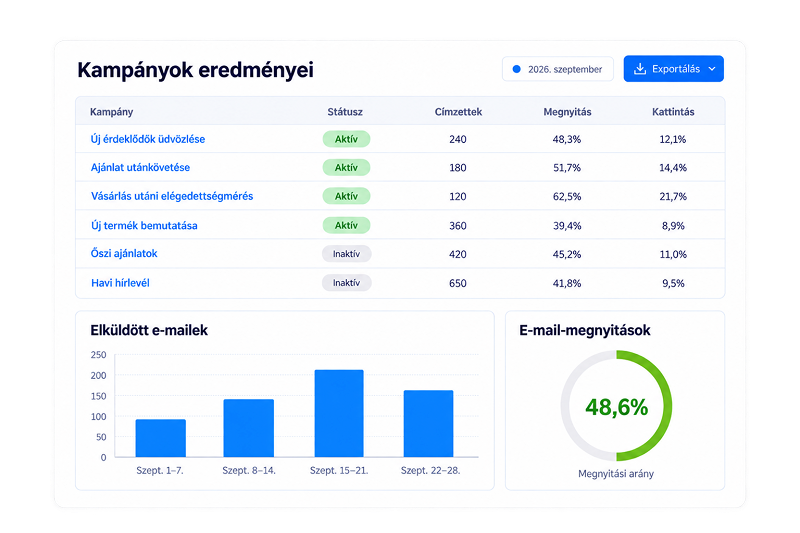Click the blue dot in date selector
This screenshot has height=533, width=800.
[516, 69]
